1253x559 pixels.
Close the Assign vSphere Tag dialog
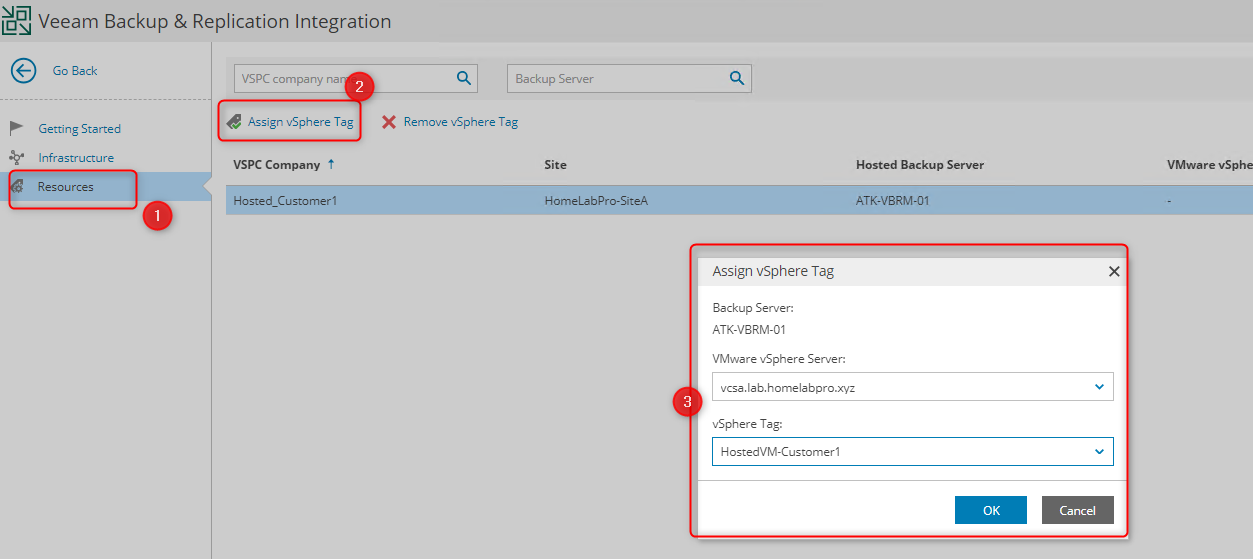pos(1114,271)
